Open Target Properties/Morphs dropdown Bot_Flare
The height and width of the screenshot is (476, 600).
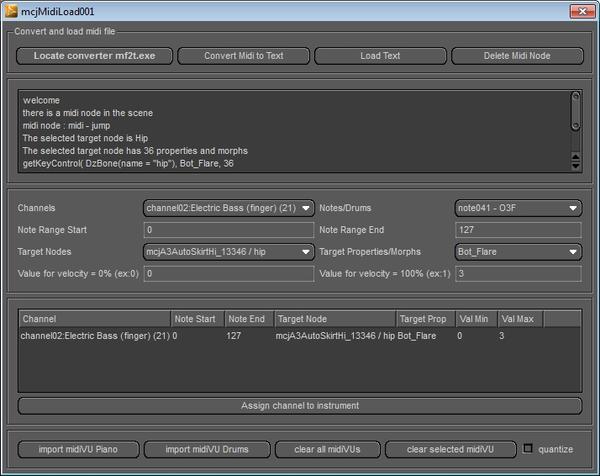tap(518, 252)
